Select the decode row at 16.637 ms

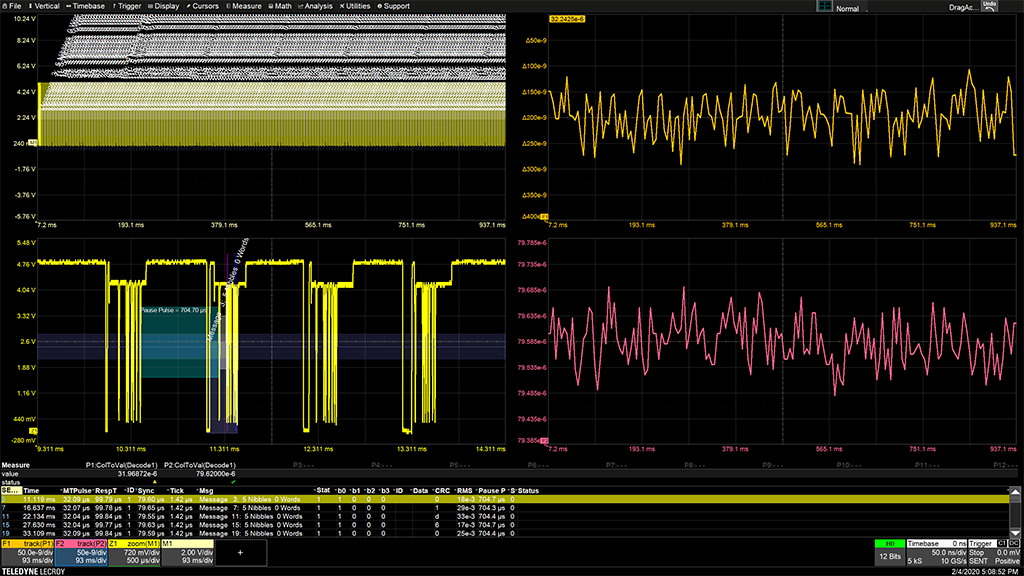click(504, 507)
